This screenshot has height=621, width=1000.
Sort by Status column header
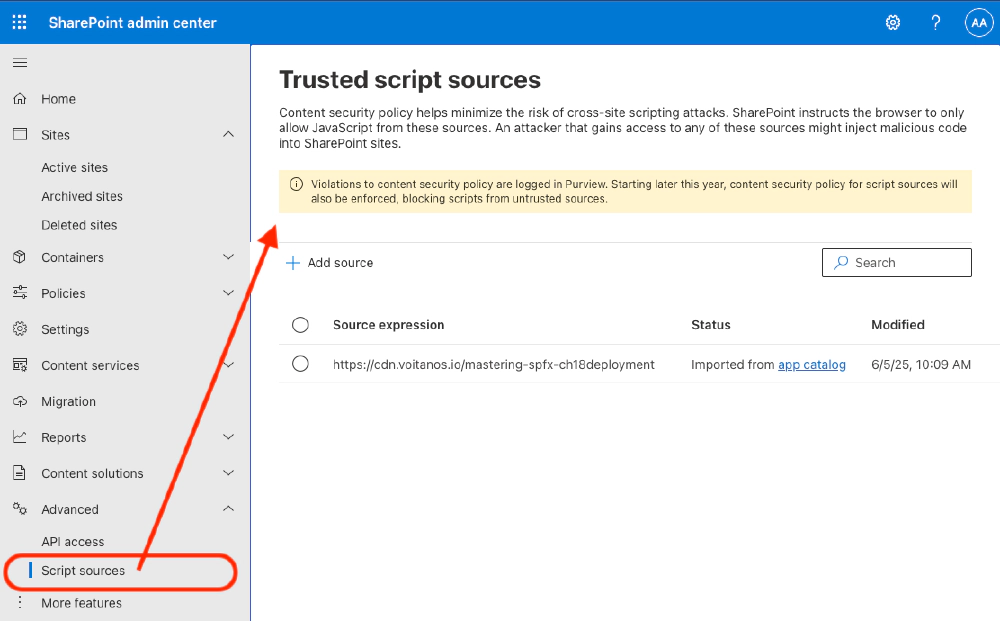pyautogui.click(x=711, y=325)
